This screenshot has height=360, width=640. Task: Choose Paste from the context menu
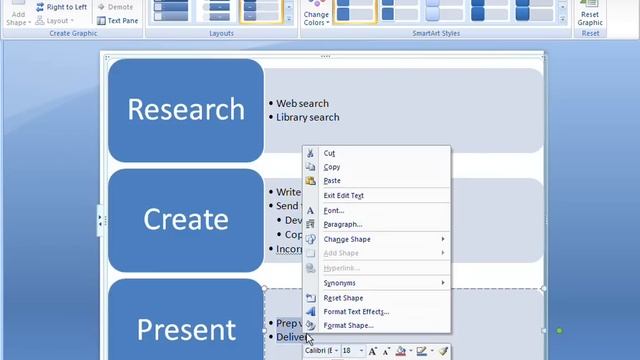(376, 180)
